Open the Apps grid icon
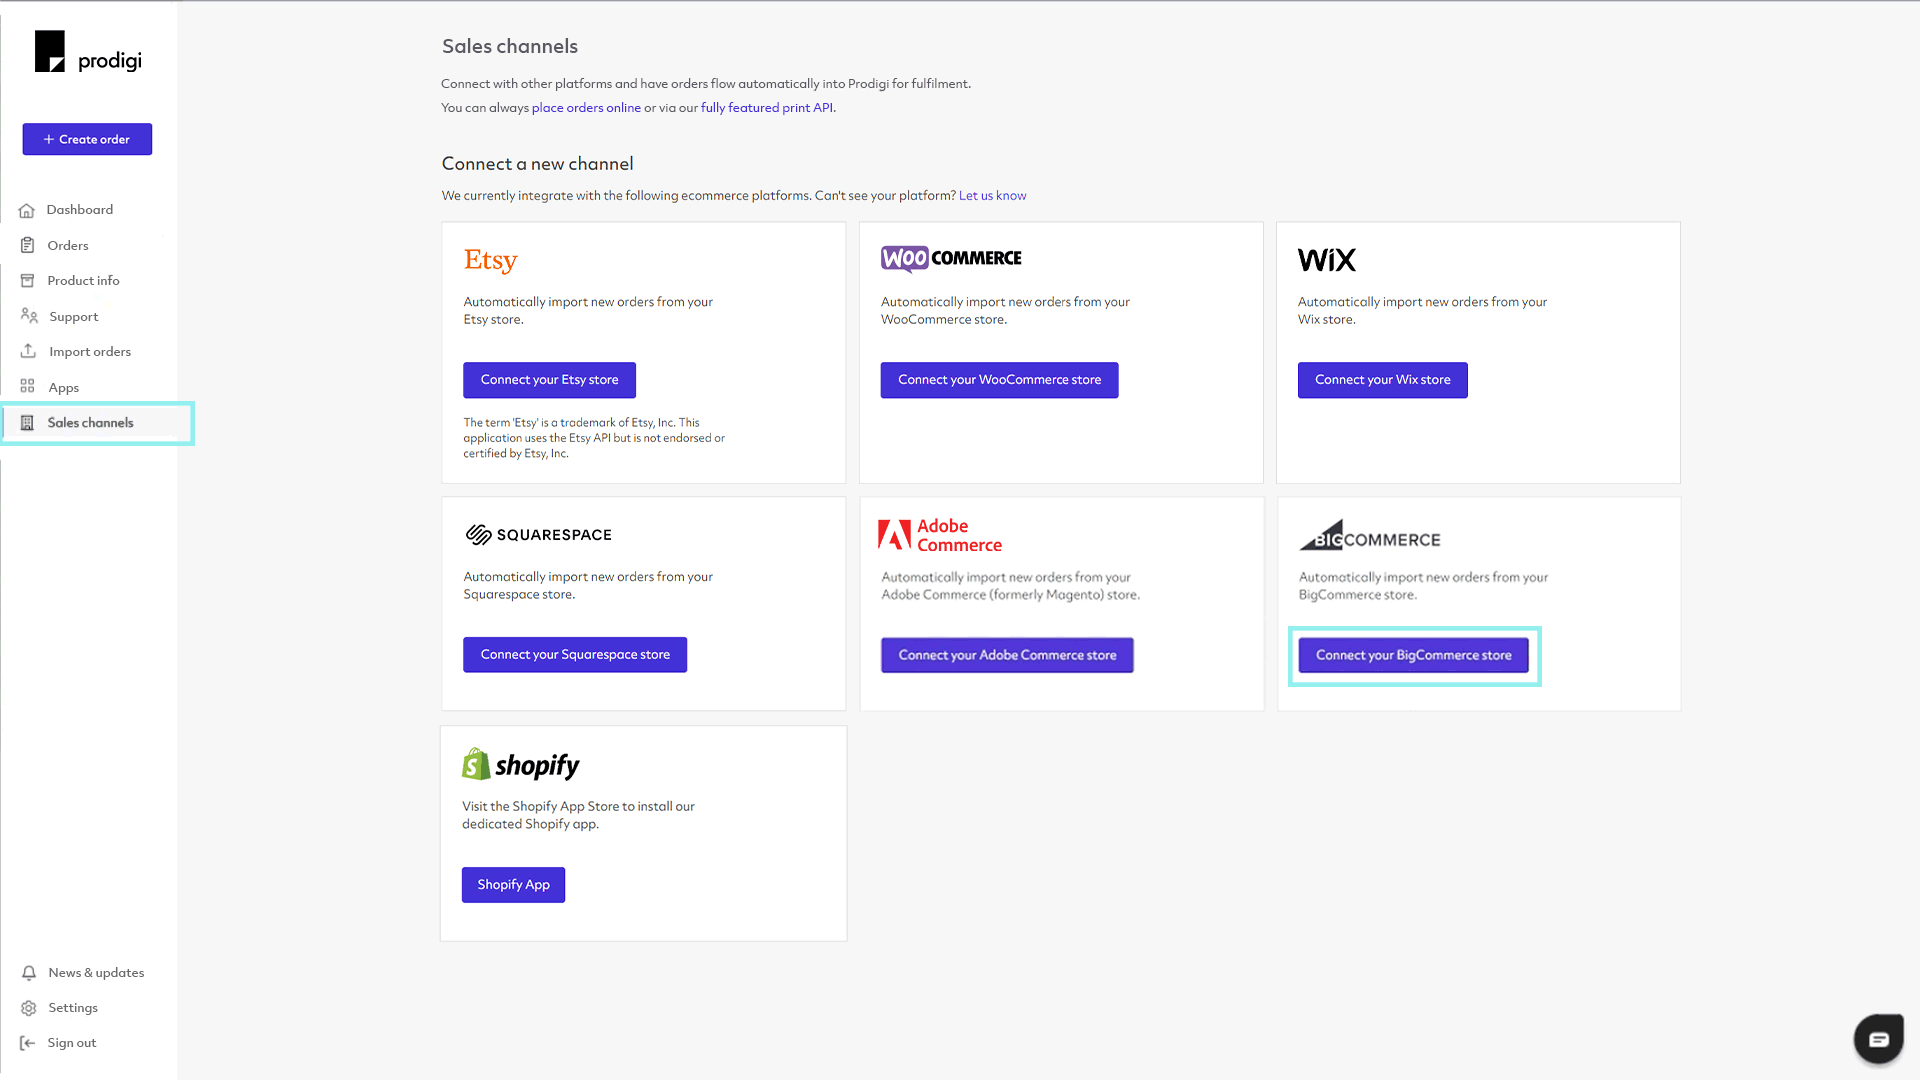Image resolution: width=1920 pixels, height=1080 pixels. [x=28, y=386]
